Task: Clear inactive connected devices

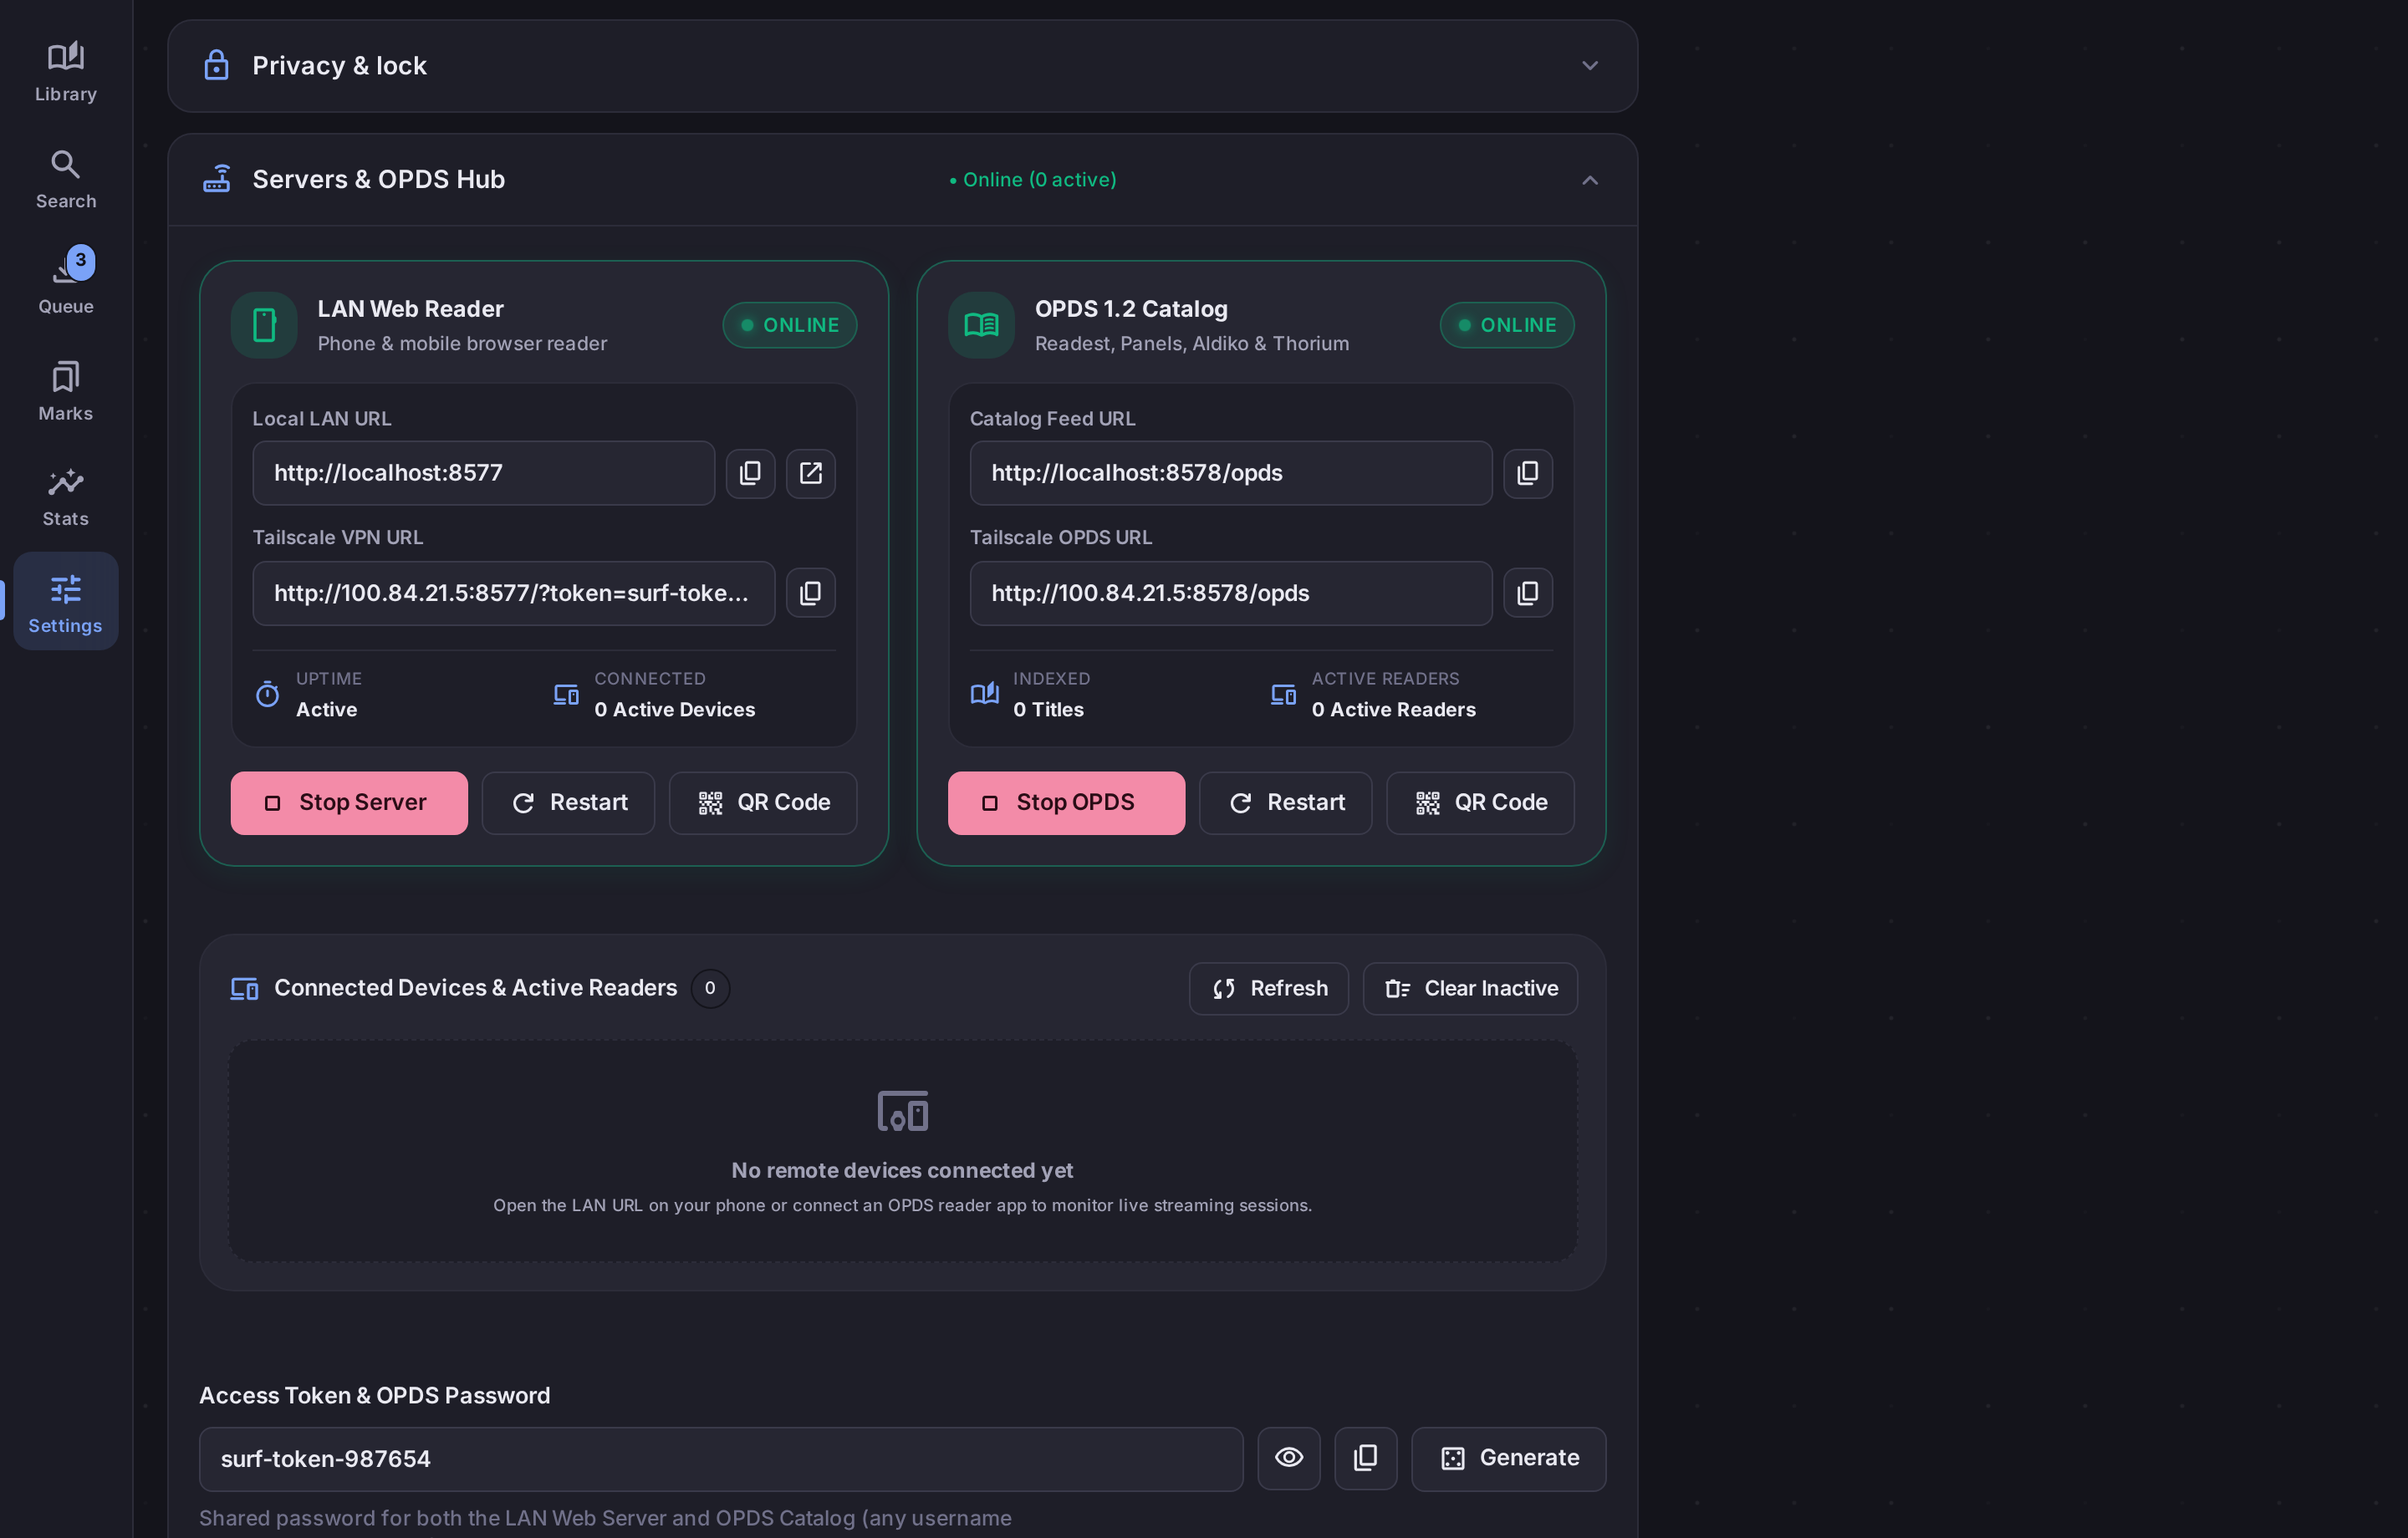Action: tap(1470, 989)
